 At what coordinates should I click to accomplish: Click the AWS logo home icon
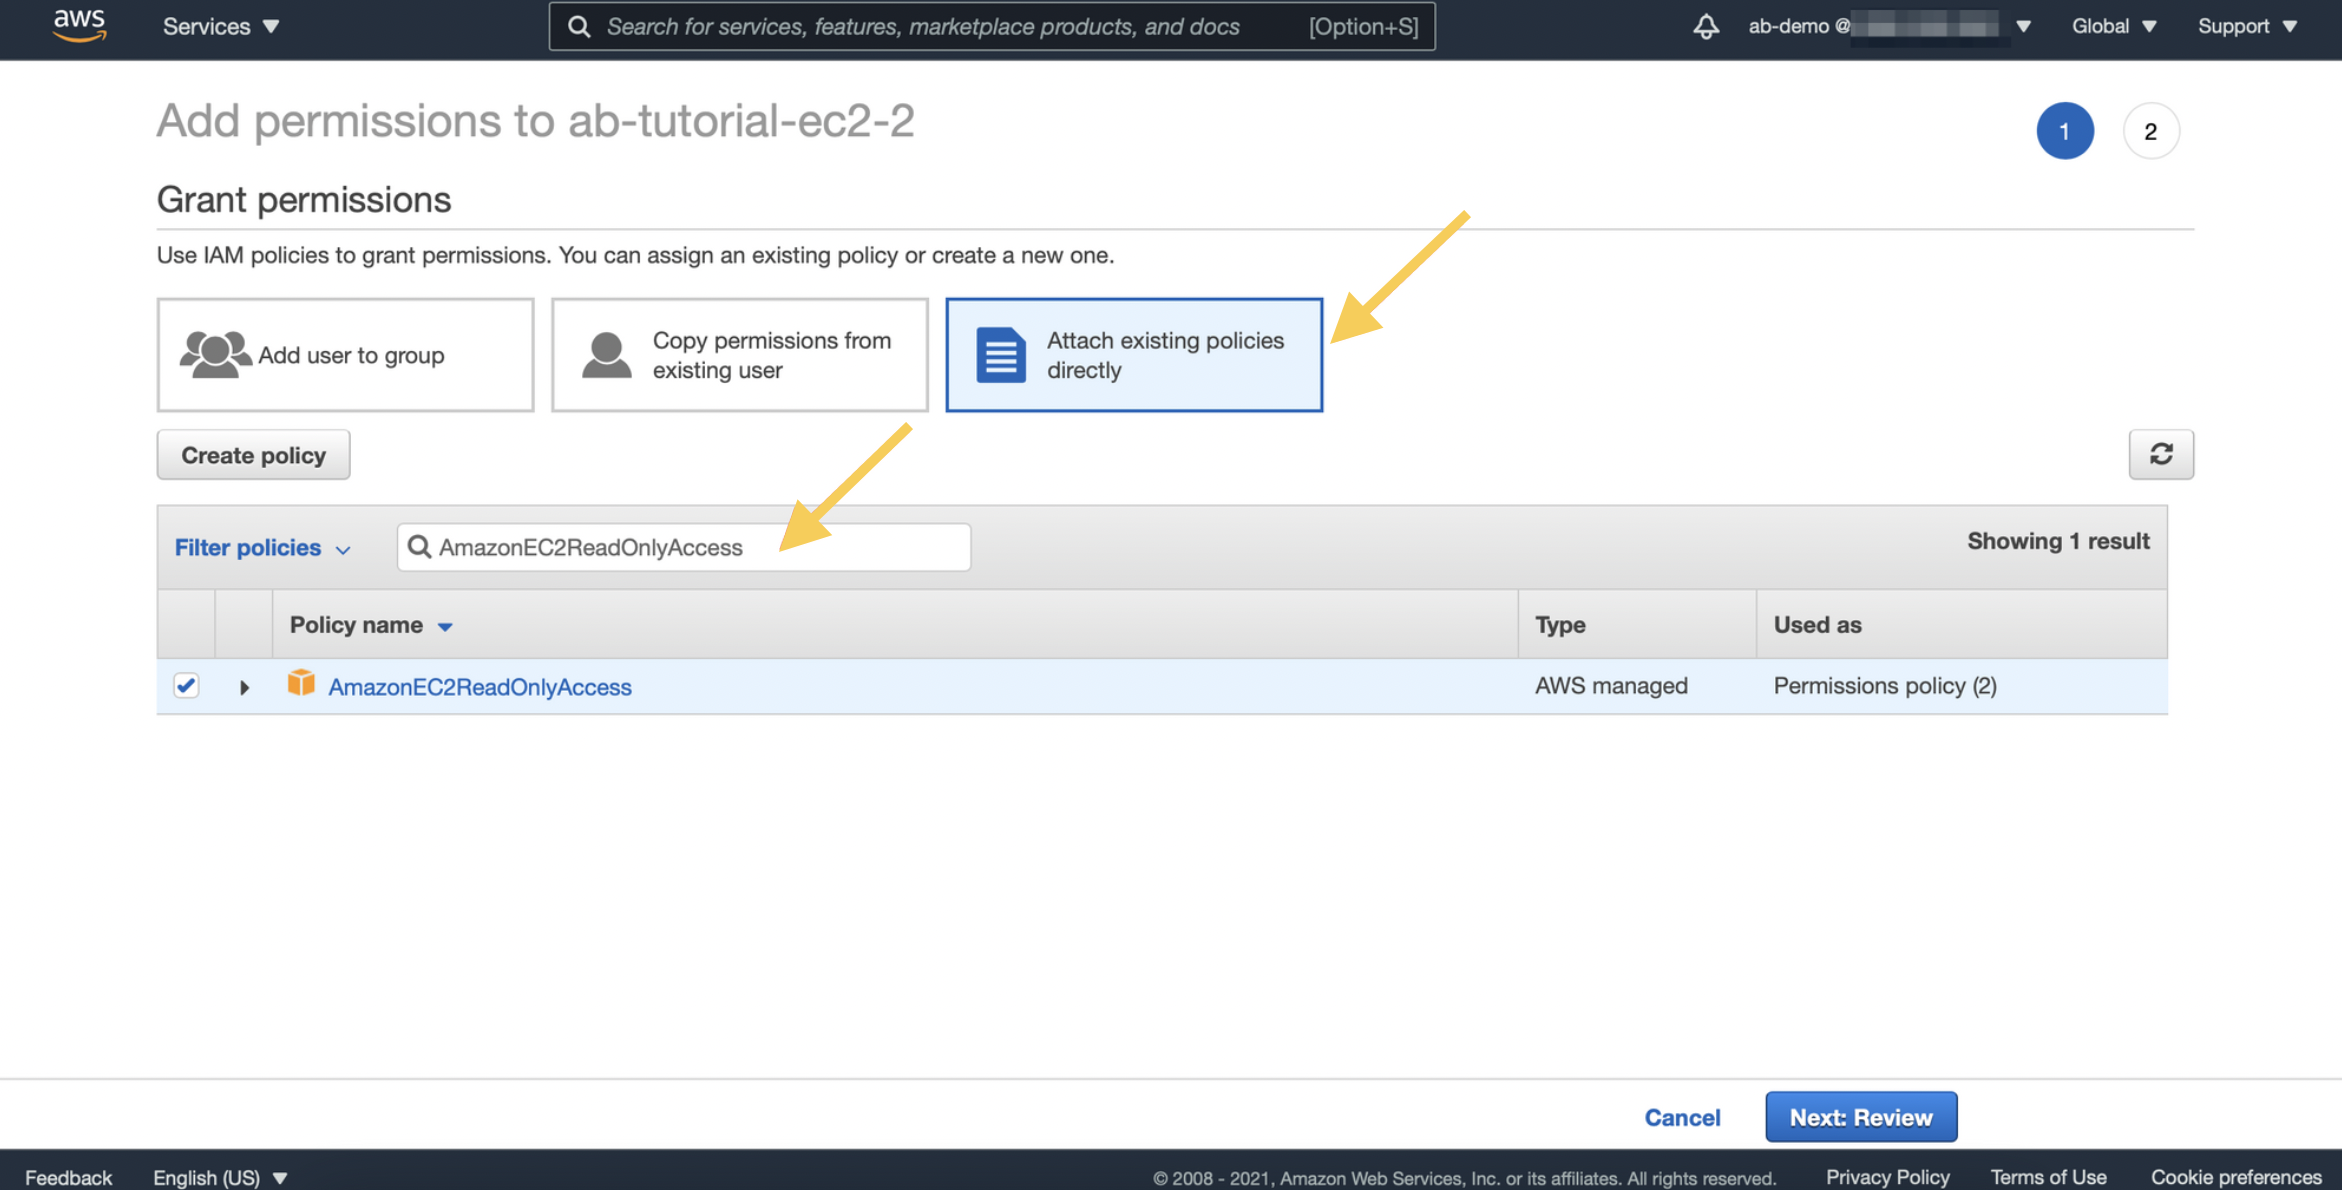(79, 25)
